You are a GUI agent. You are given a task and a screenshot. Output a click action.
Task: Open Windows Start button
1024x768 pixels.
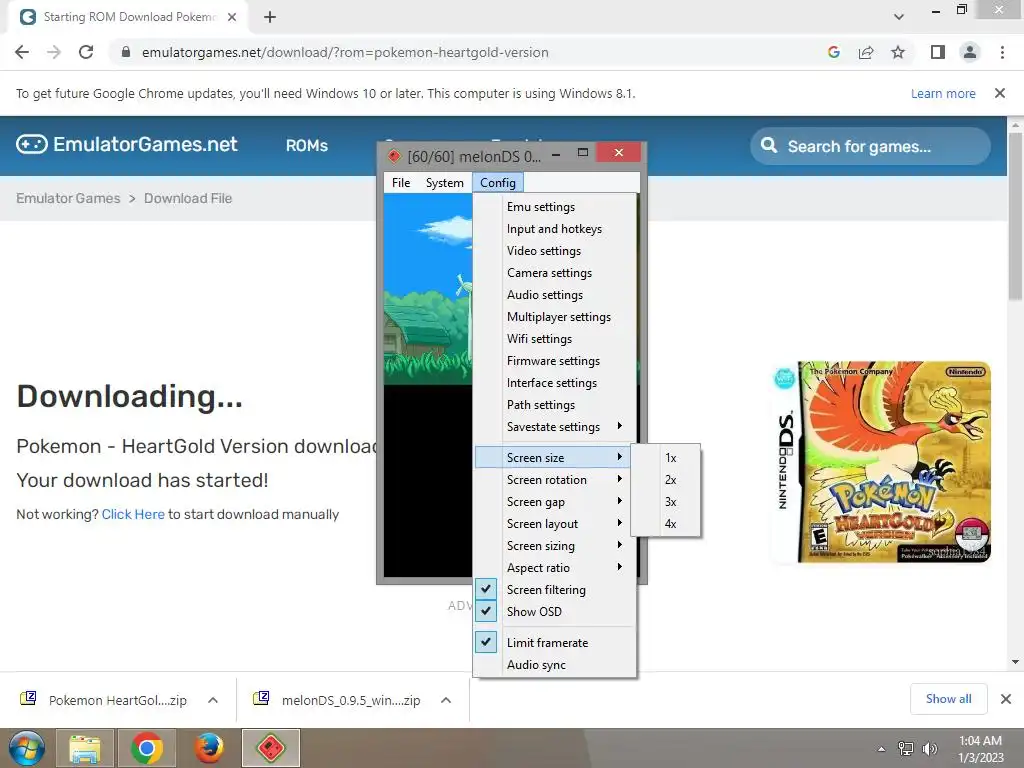tap(26, 748)
